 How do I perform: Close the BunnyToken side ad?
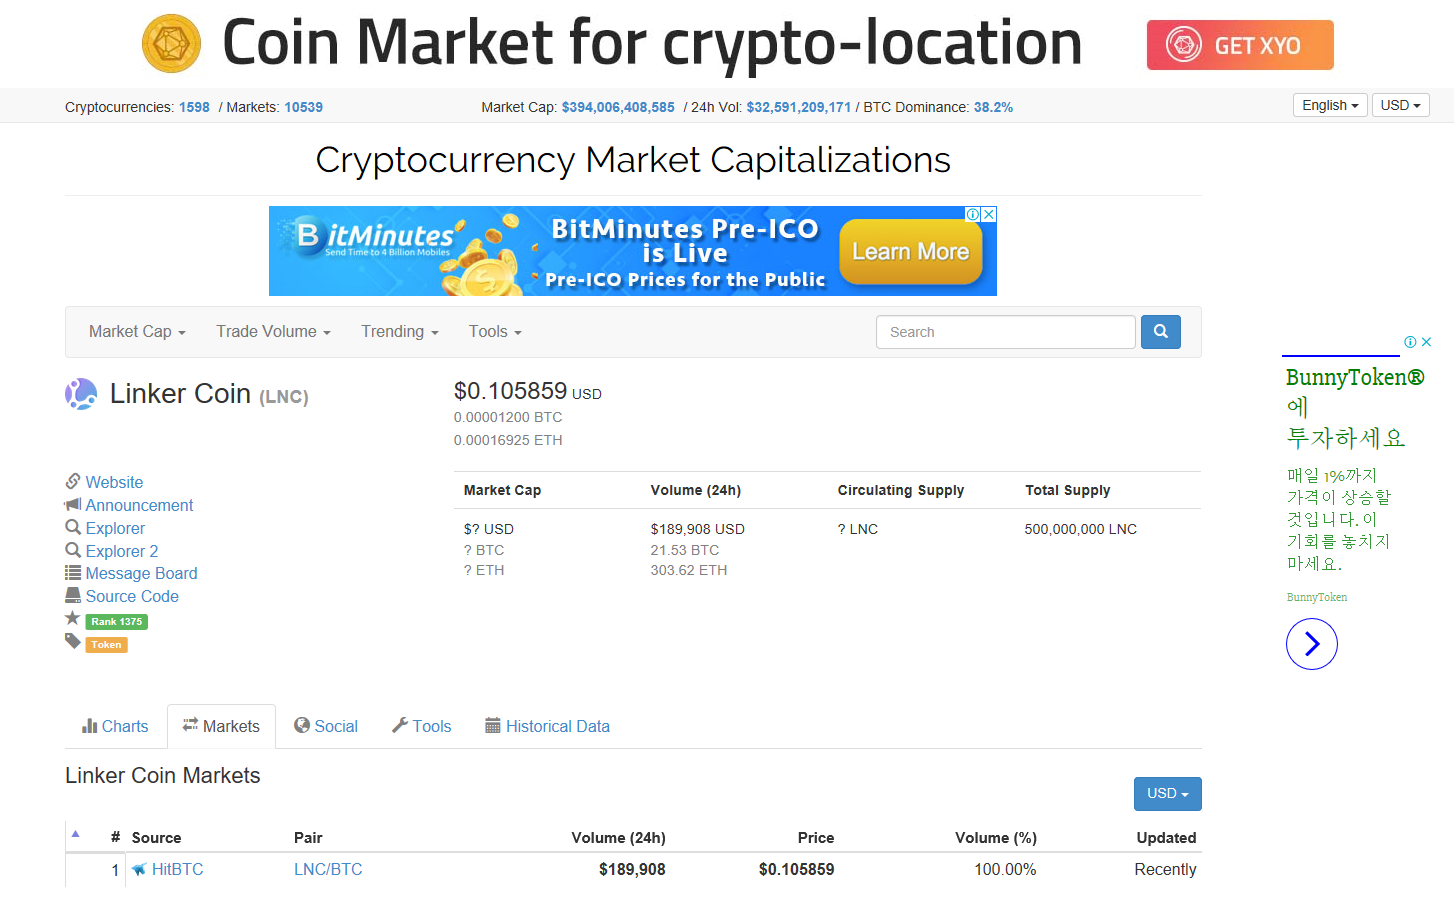(x=1426, y=342)
